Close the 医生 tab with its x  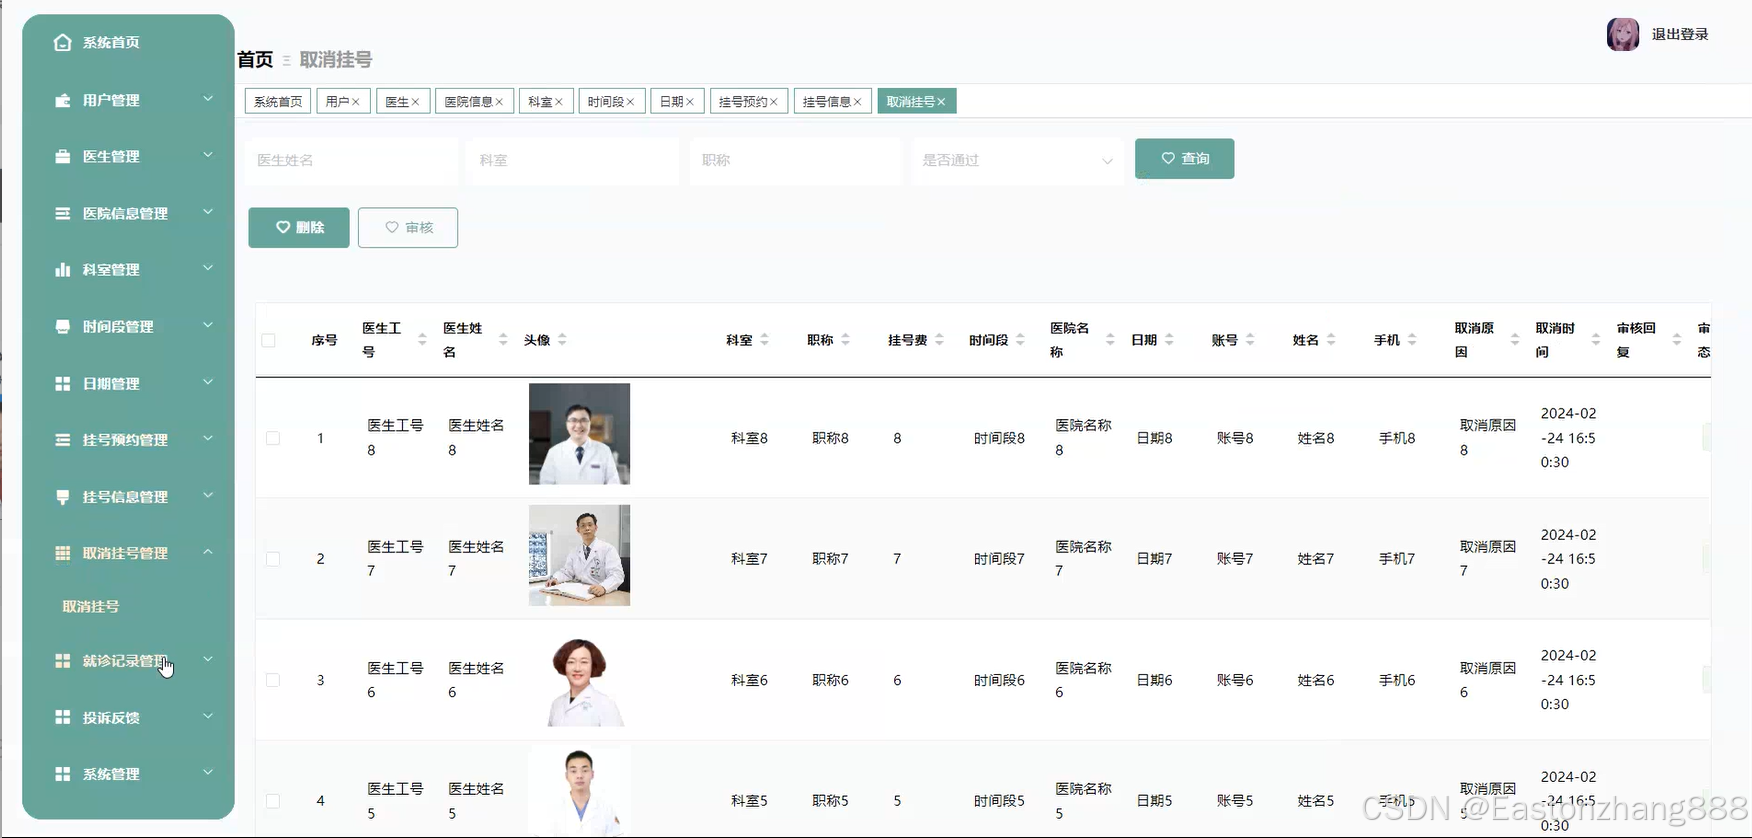point(415,102)
